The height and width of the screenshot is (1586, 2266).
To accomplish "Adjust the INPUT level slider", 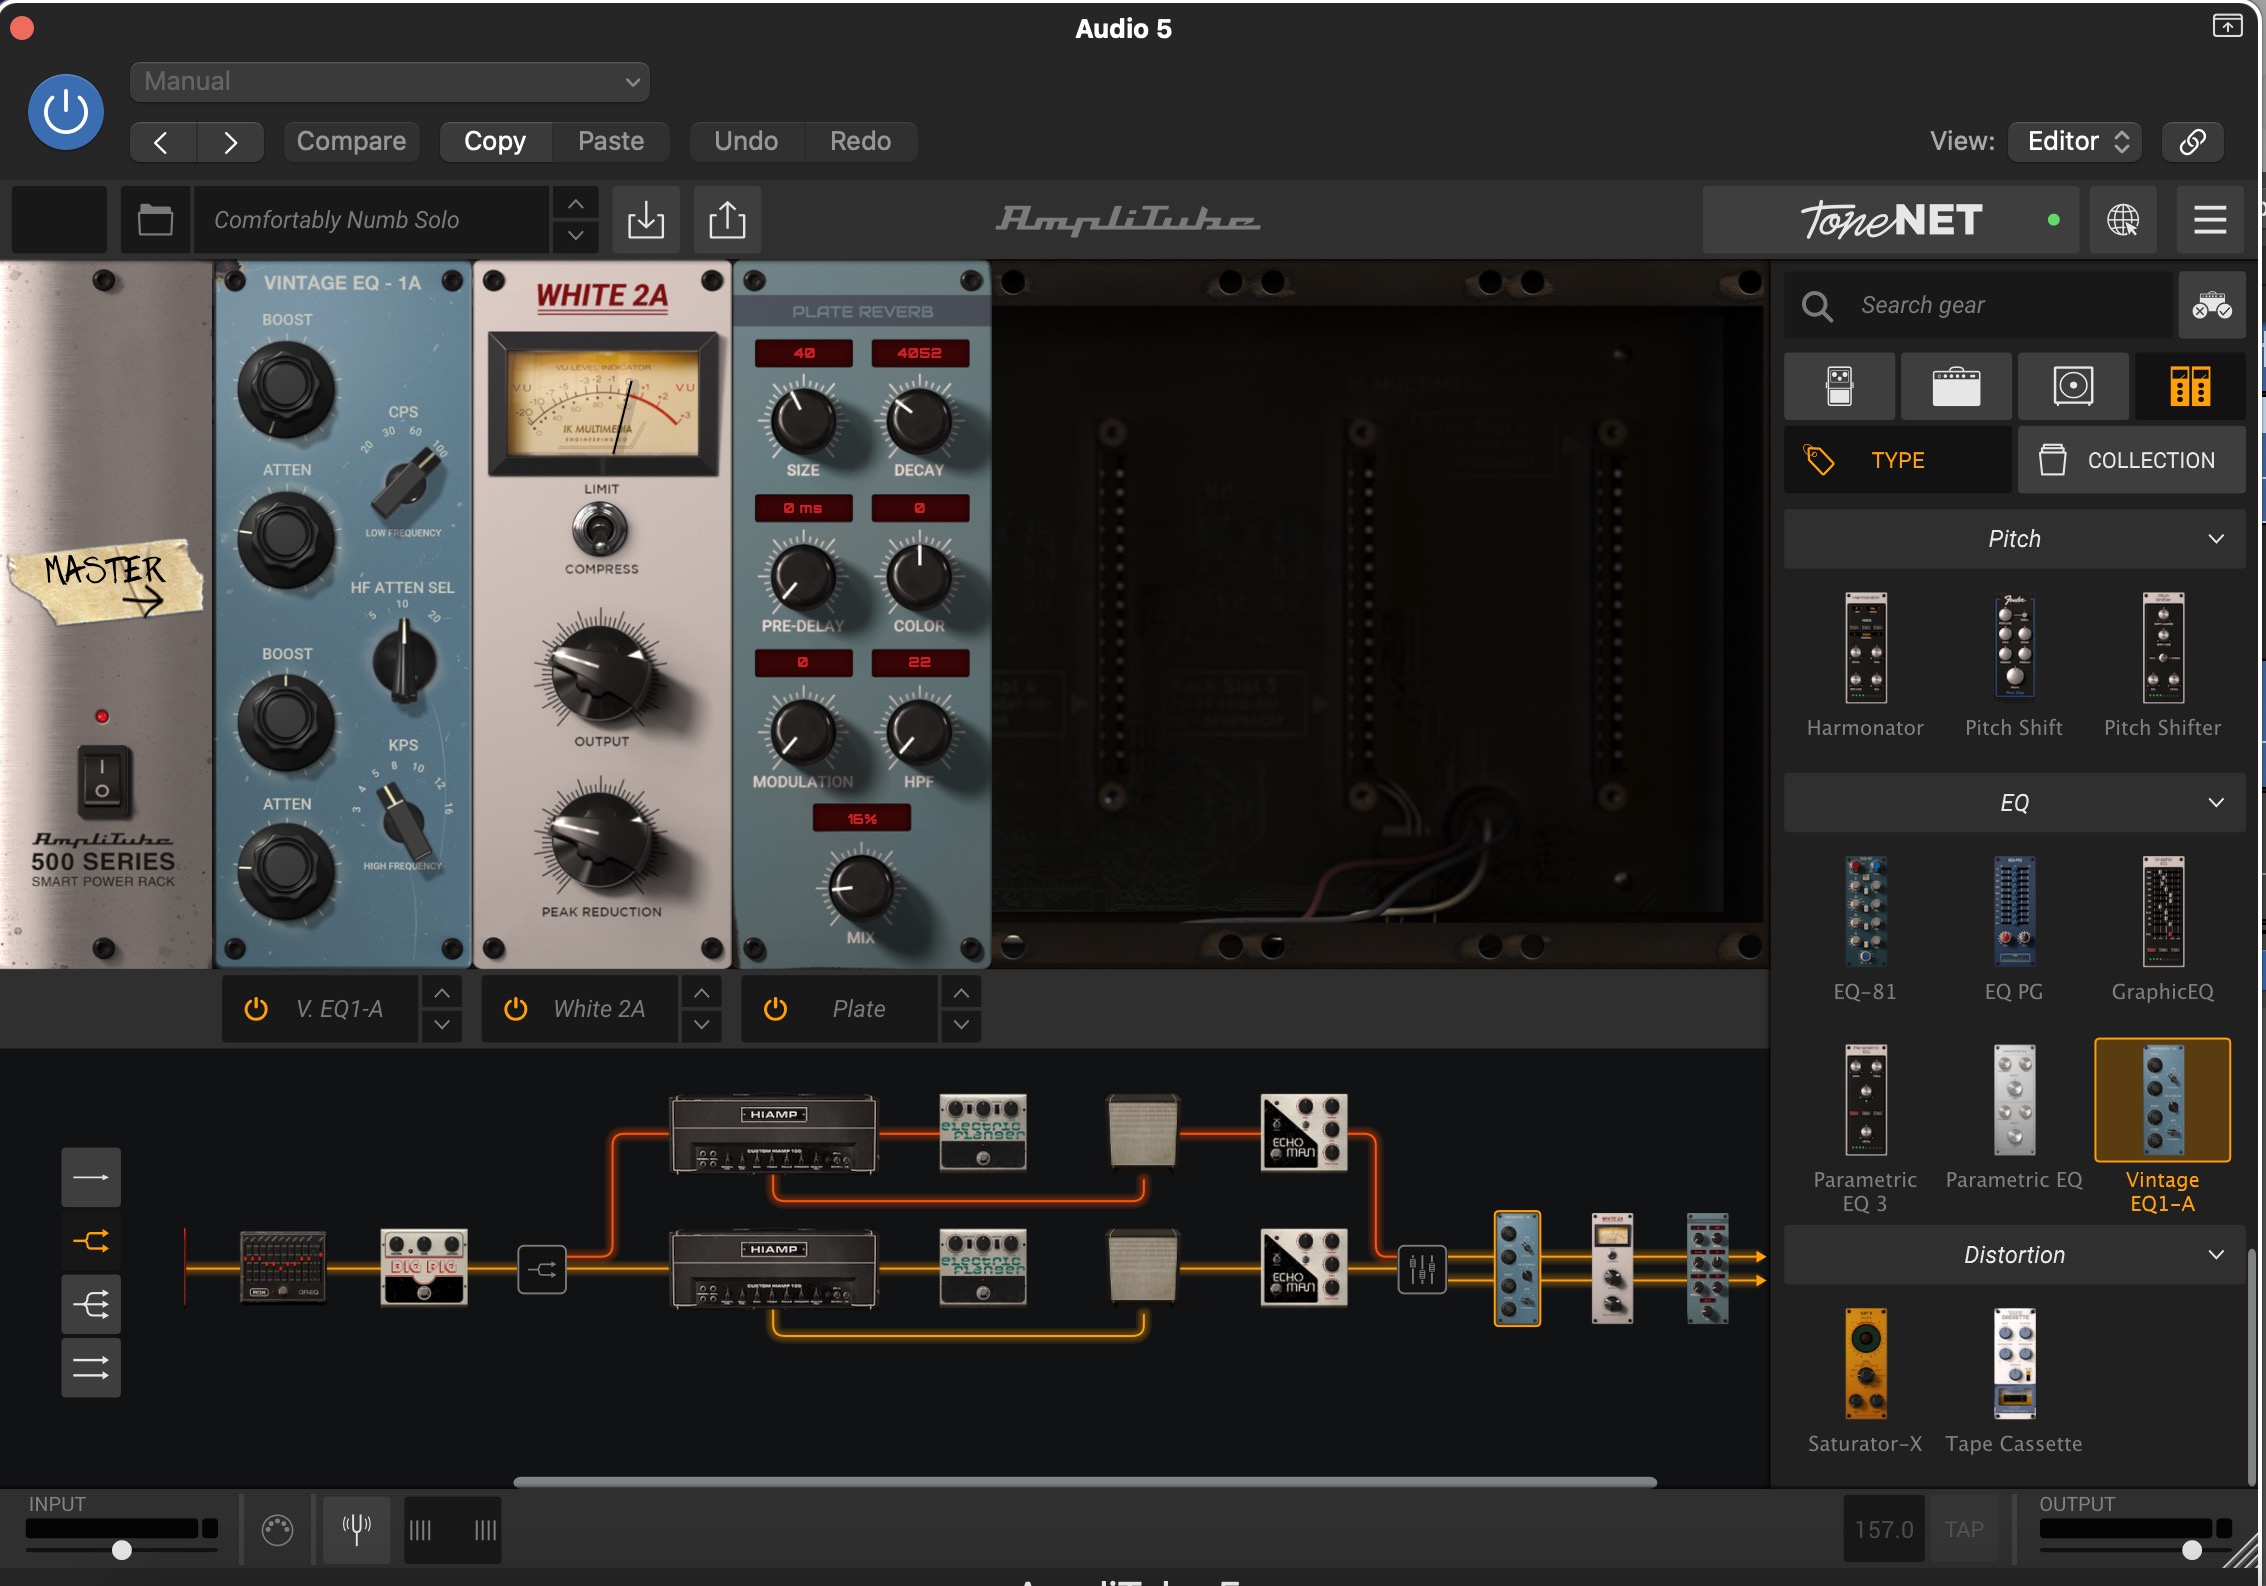I will [x=121, y=1550].
